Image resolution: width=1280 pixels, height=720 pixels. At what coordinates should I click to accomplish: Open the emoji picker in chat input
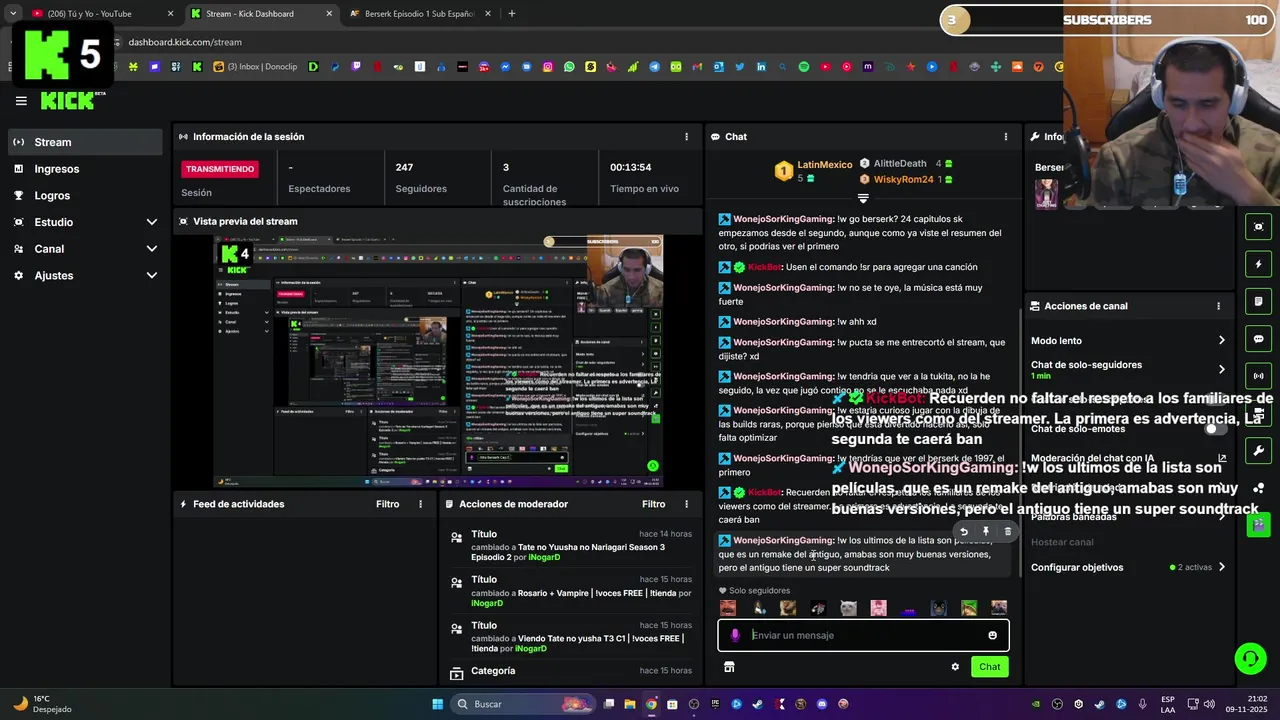pos(992,635)
